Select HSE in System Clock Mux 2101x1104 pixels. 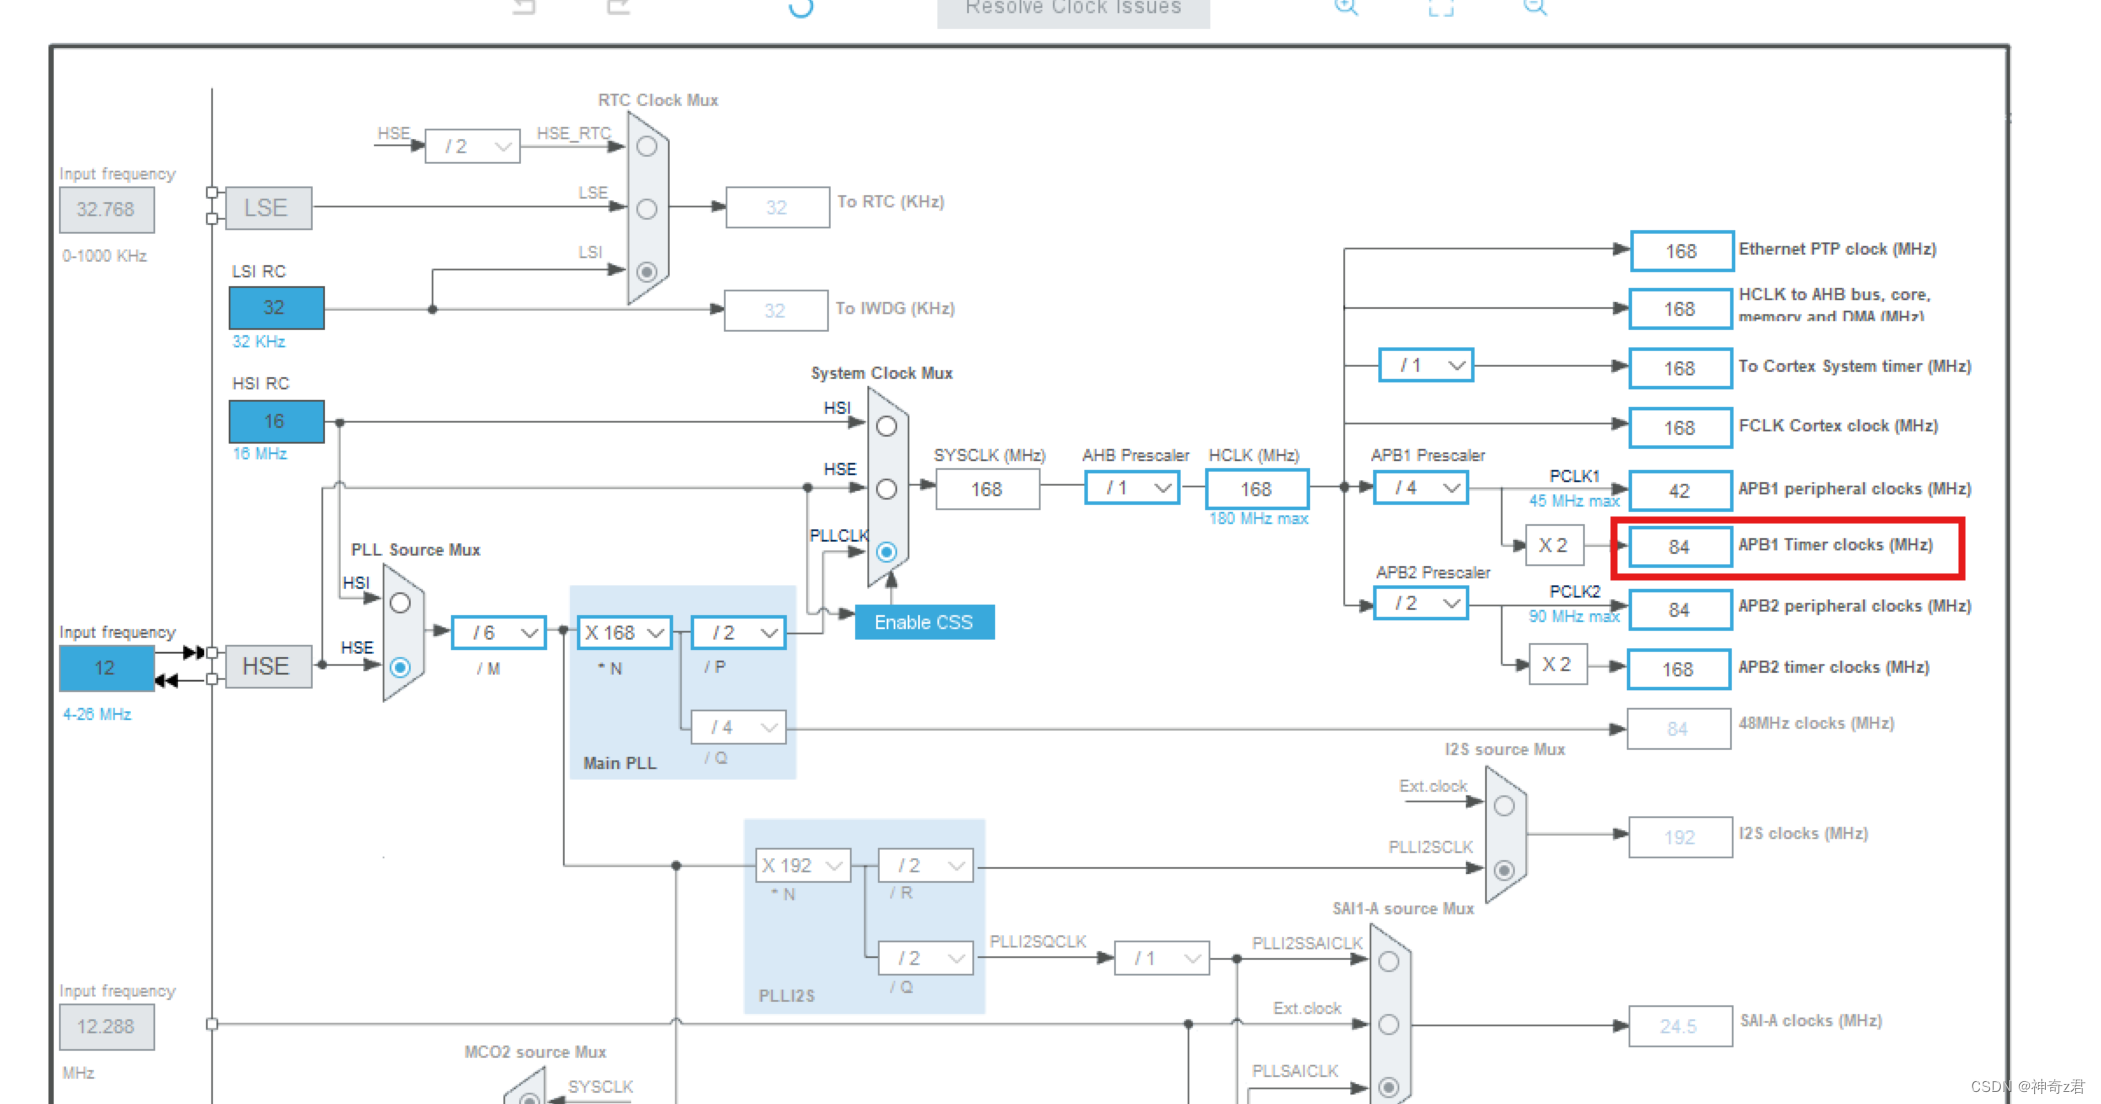tap(886, 489)
